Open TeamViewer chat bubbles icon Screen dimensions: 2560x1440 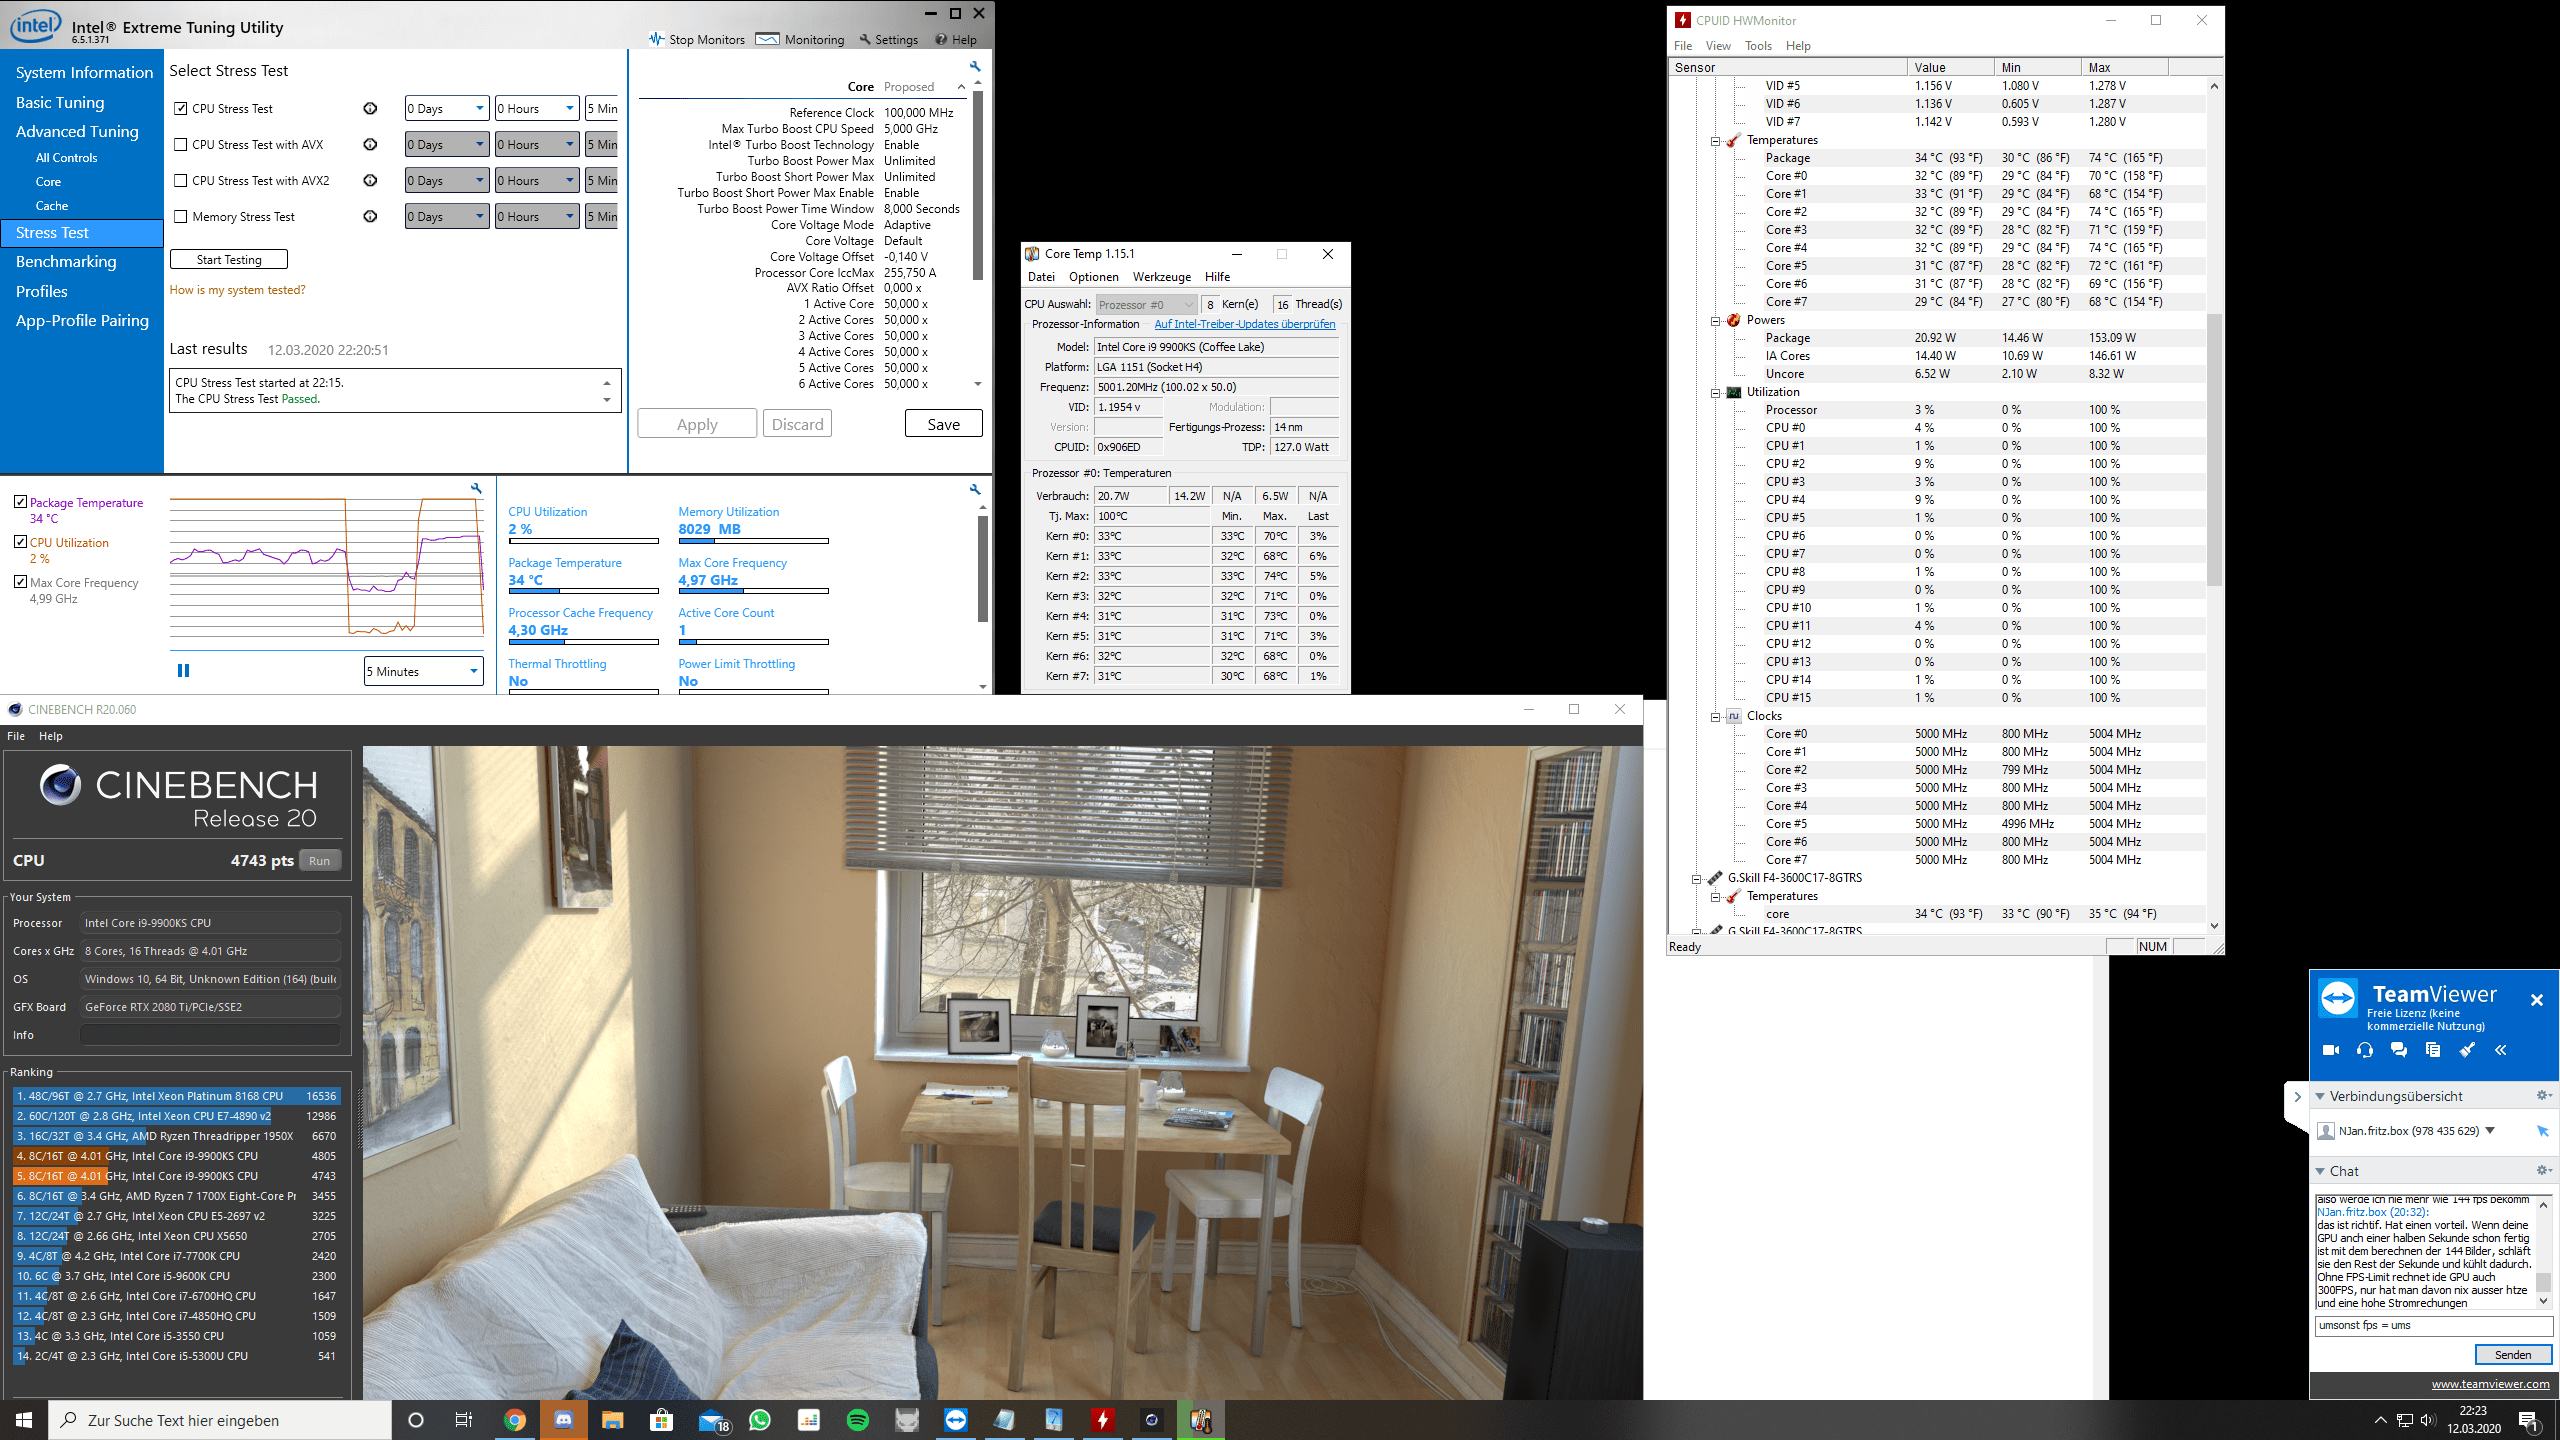[x=2399, y=1050]
